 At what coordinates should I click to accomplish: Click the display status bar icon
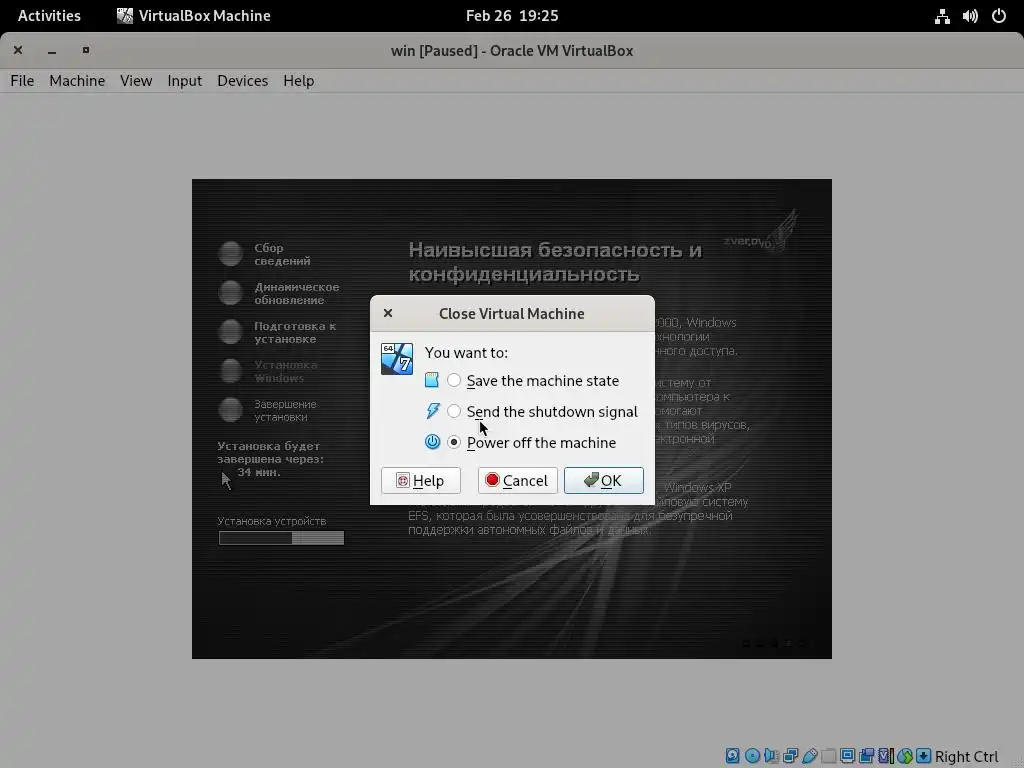click(x=848, y=756)
